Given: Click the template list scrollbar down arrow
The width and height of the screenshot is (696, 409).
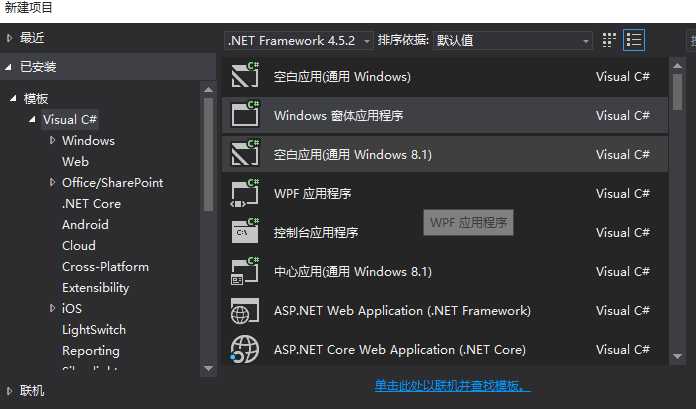Looking at the screenshot, I should [x=677, y=356].
